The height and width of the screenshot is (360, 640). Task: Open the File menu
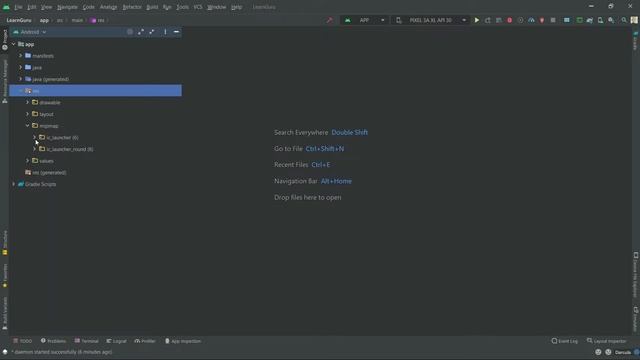[18, 7]
